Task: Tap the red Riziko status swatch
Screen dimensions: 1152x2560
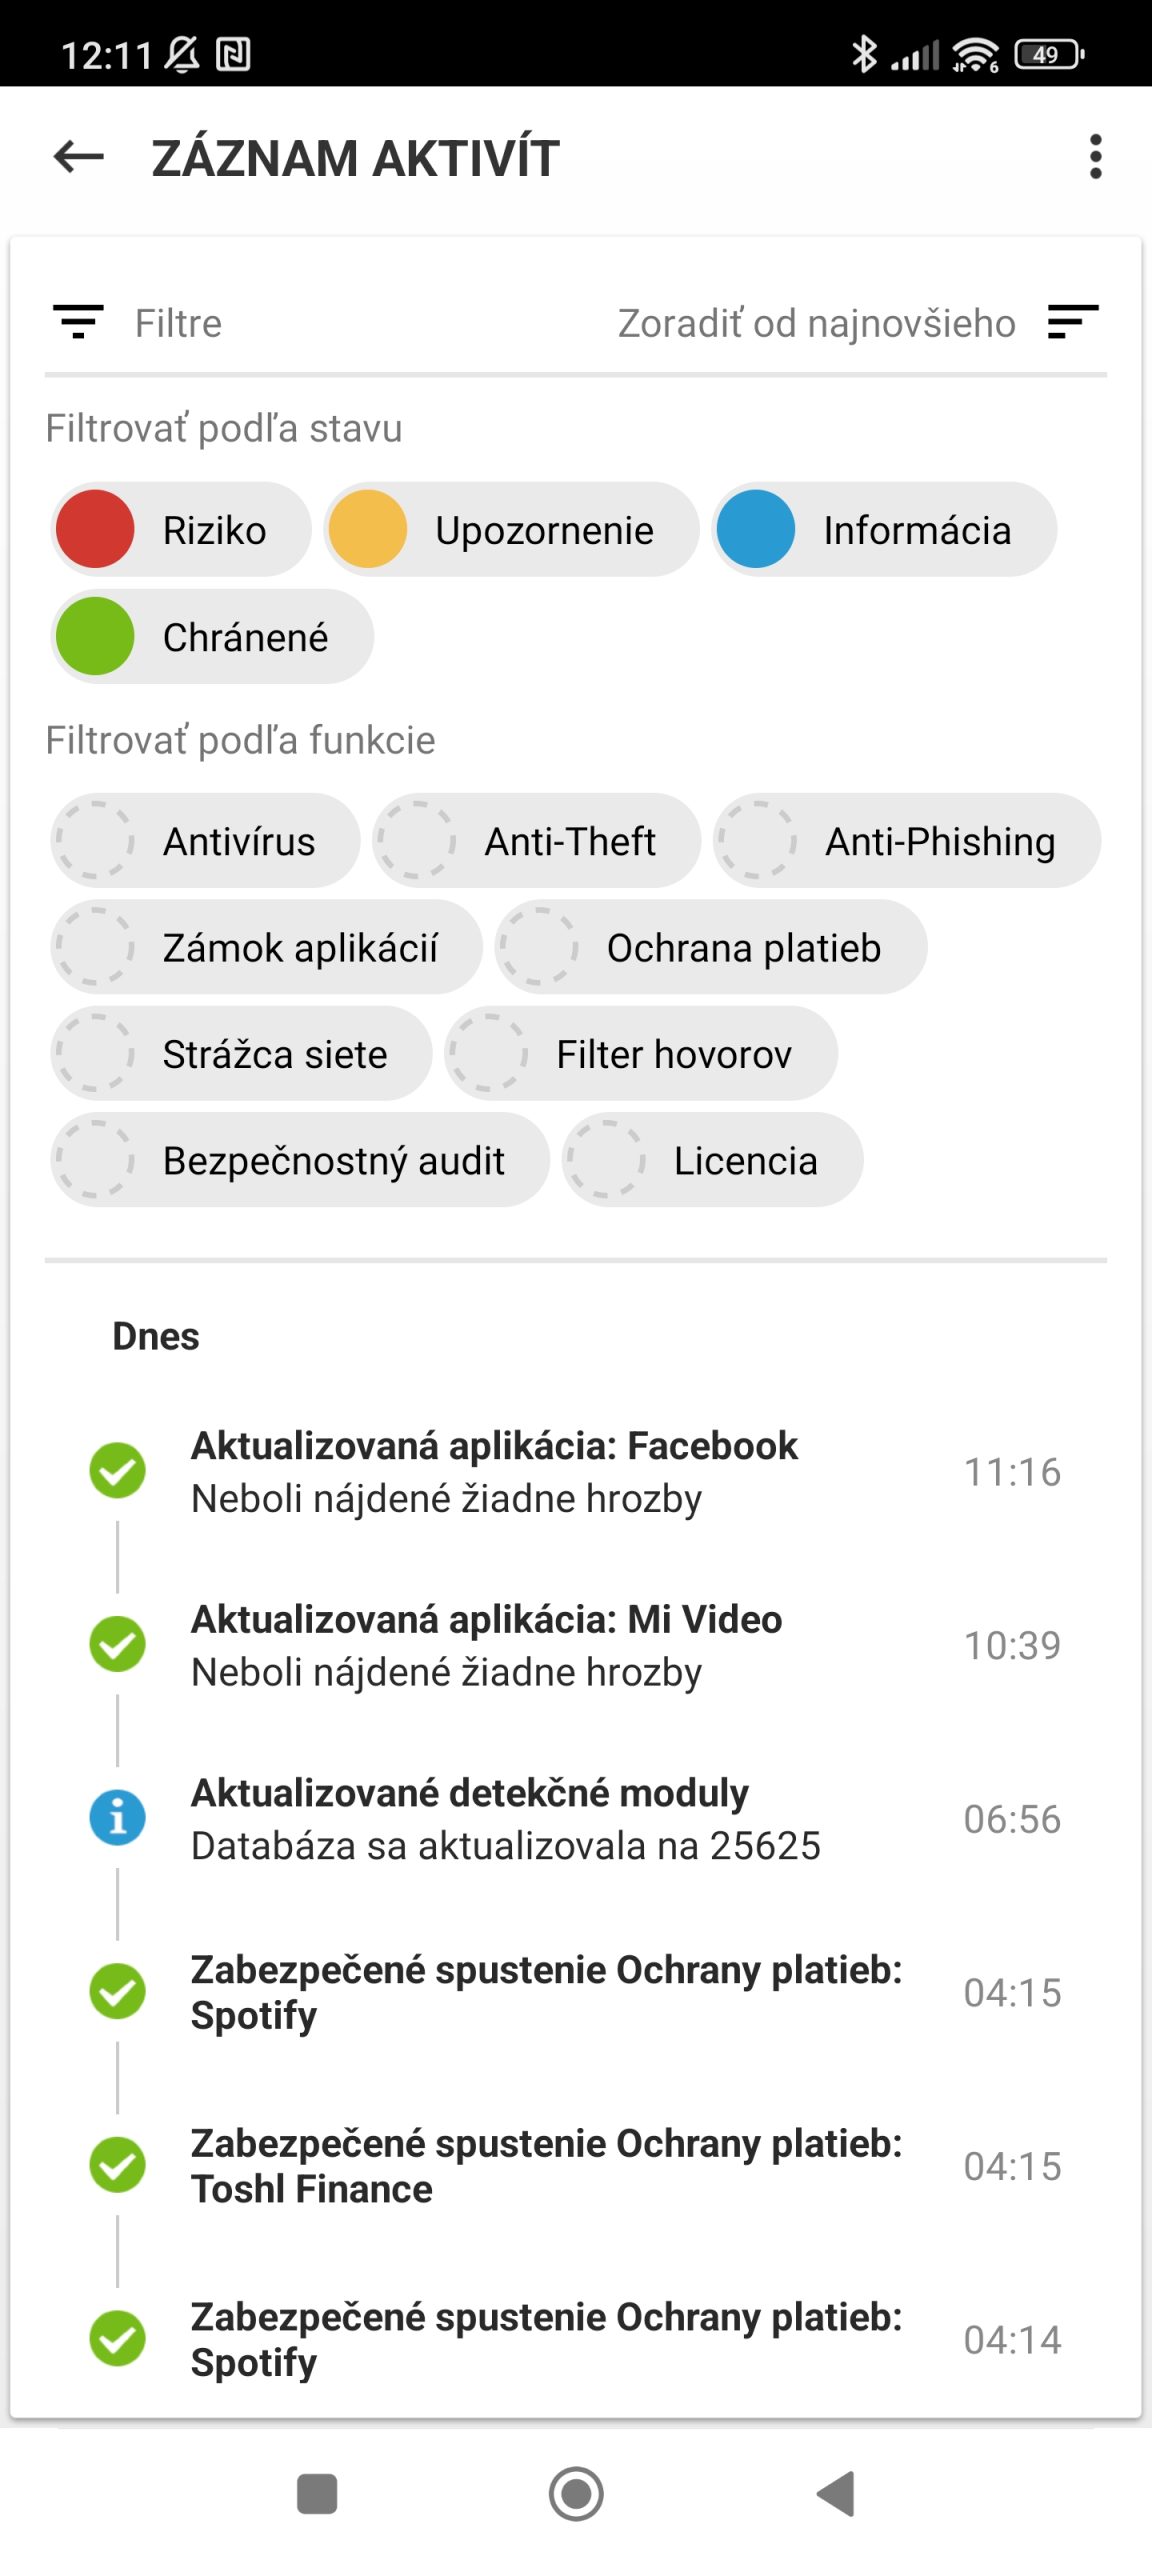Action: 95,529
